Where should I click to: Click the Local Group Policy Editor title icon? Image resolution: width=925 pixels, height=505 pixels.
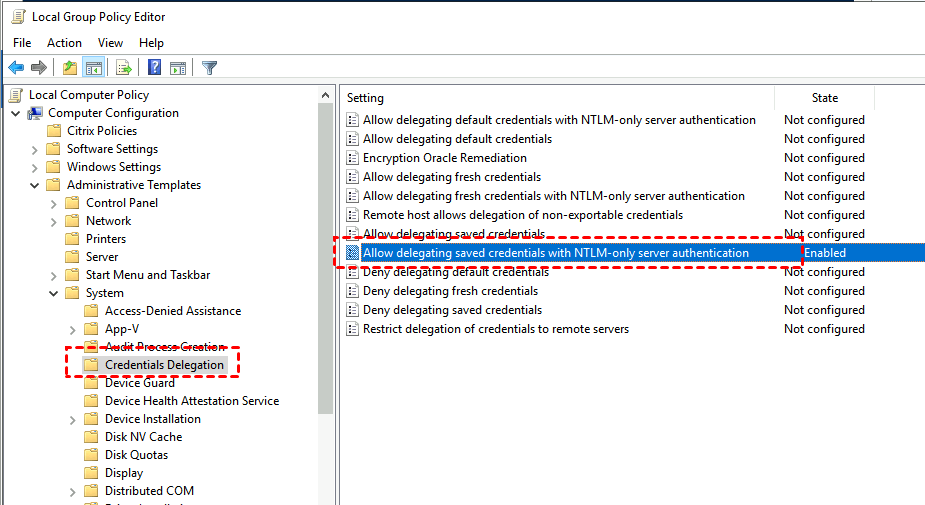click(18, 17)
